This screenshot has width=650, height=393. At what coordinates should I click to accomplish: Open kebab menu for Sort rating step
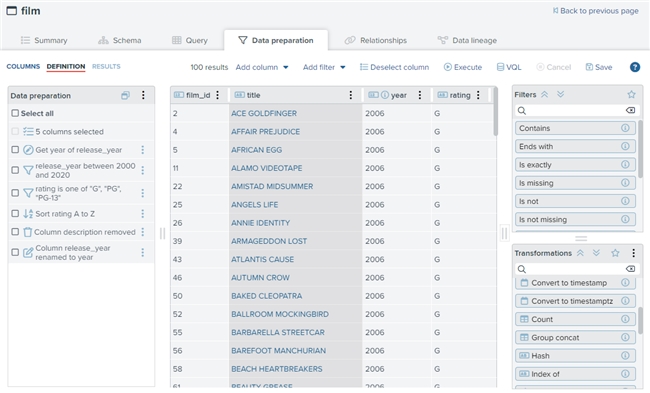pyautogui.click(x=143, y=213)
